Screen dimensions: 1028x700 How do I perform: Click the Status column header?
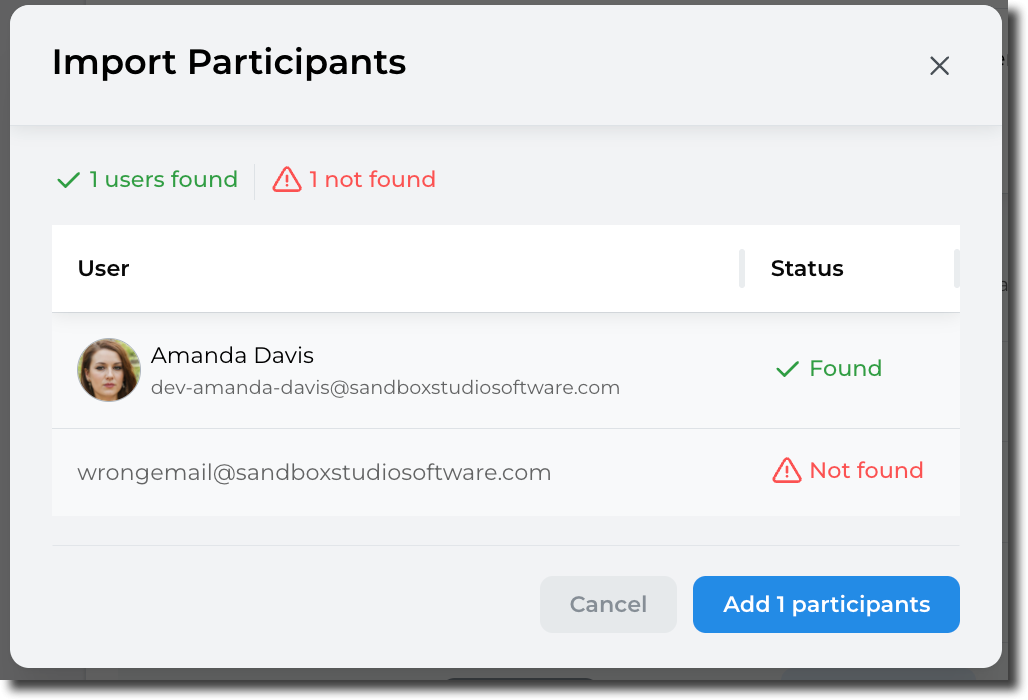[x=807, y=268]
